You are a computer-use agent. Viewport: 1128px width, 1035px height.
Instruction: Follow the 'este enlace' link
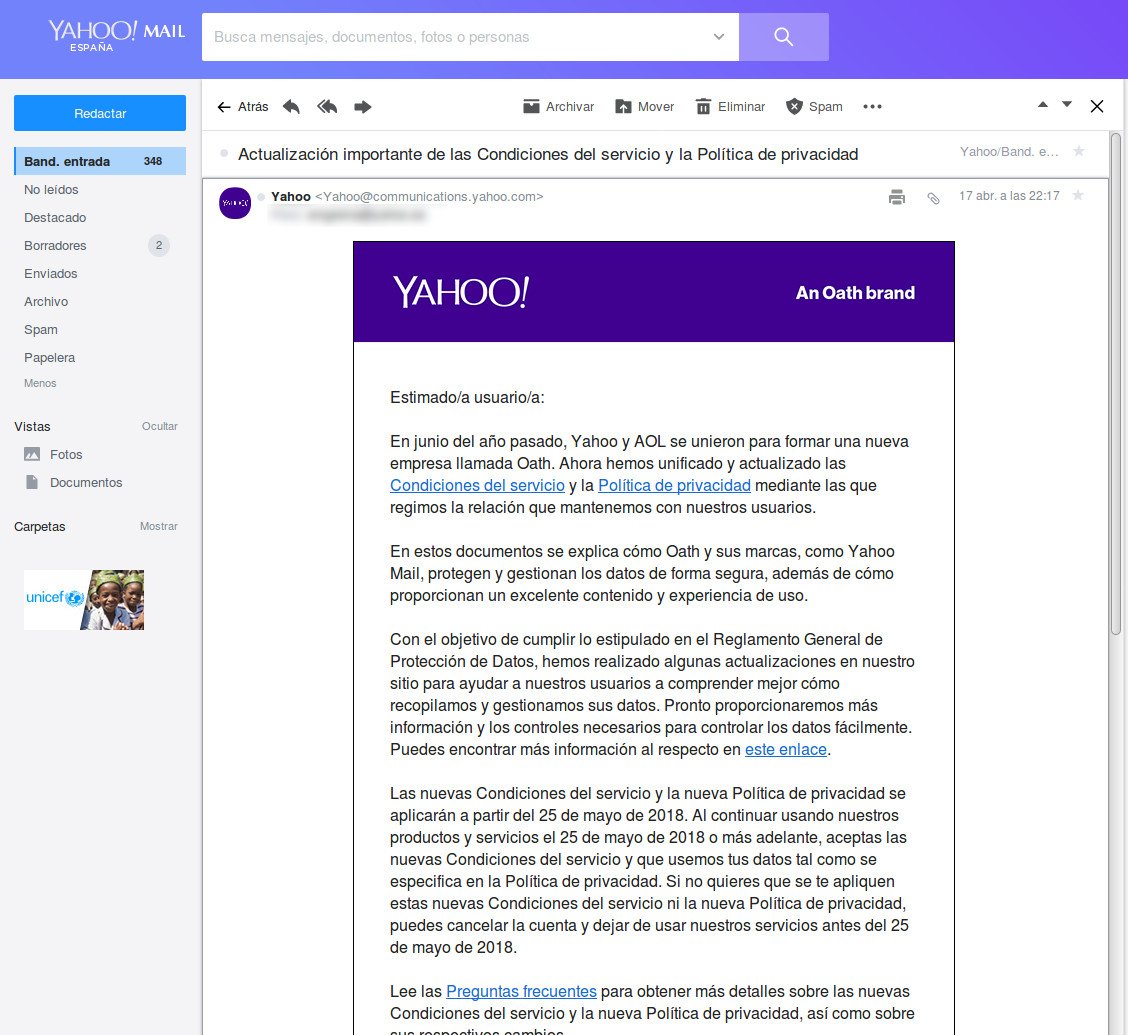tap(786, 749)
